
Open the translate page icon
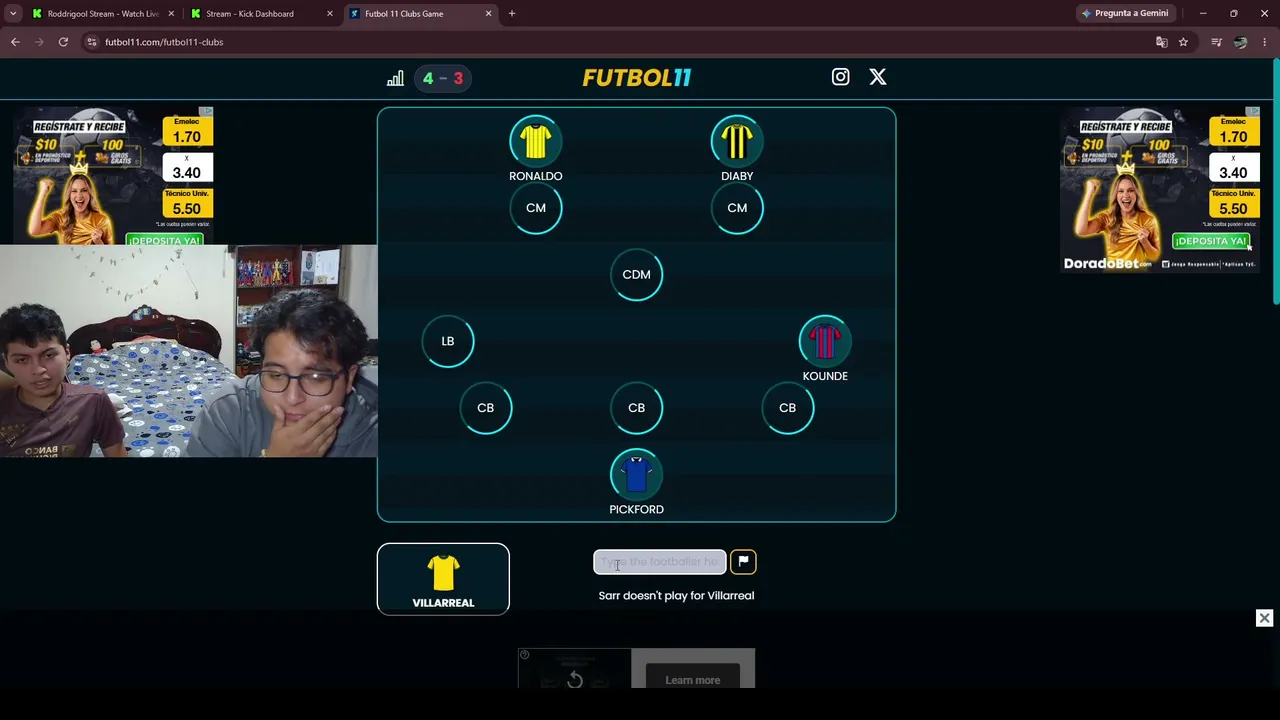(1161, 42)
